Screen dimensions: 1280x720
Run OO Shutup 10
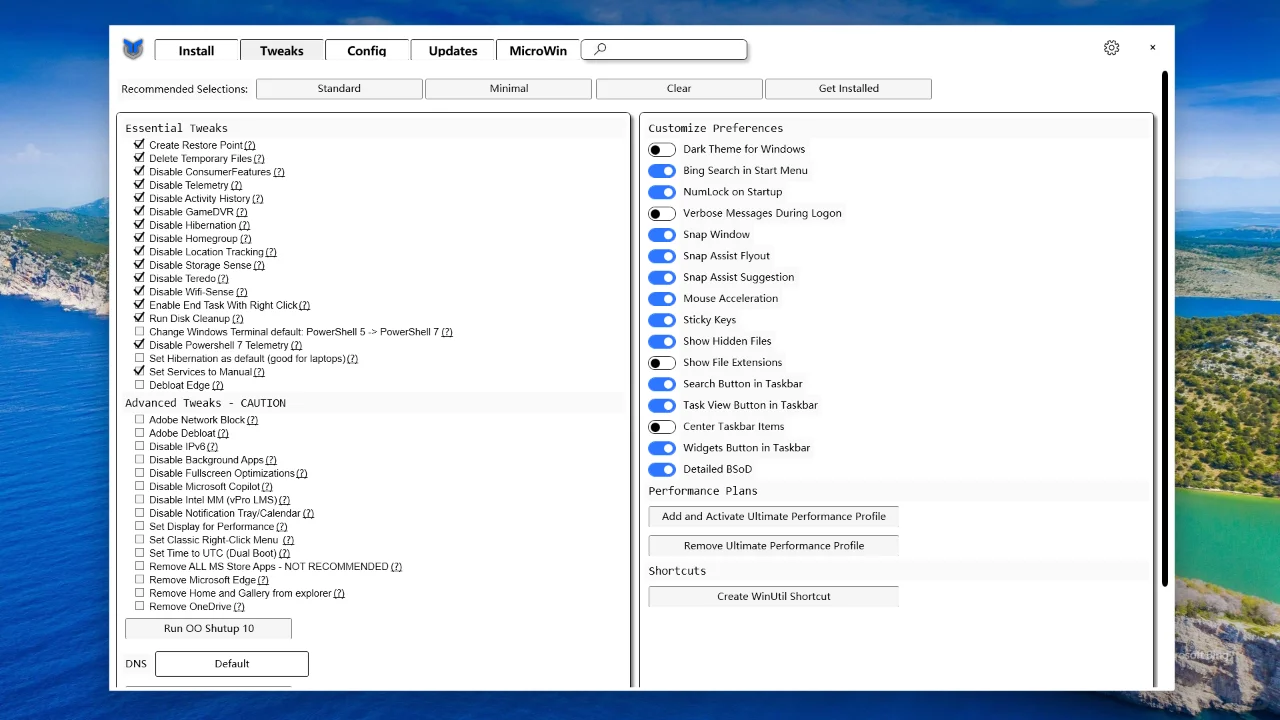pos(209,629)
